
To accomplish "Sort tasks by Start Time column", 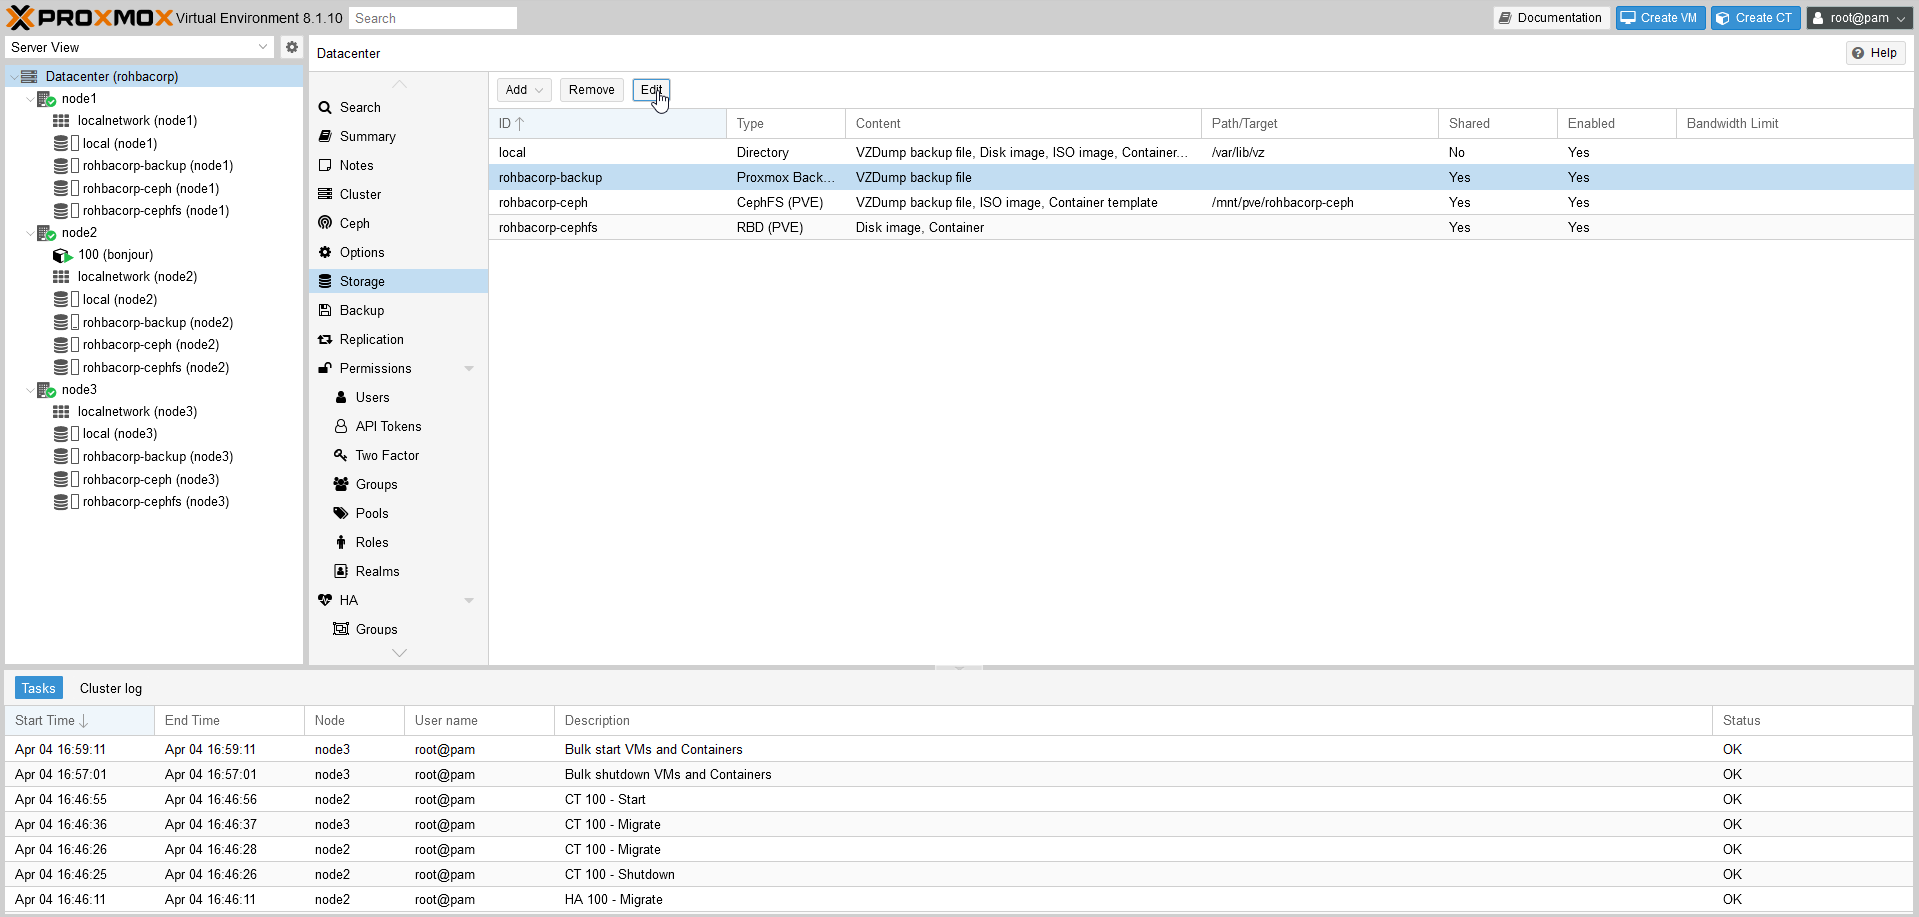I will pyautogui.click(x=80, y=721).
